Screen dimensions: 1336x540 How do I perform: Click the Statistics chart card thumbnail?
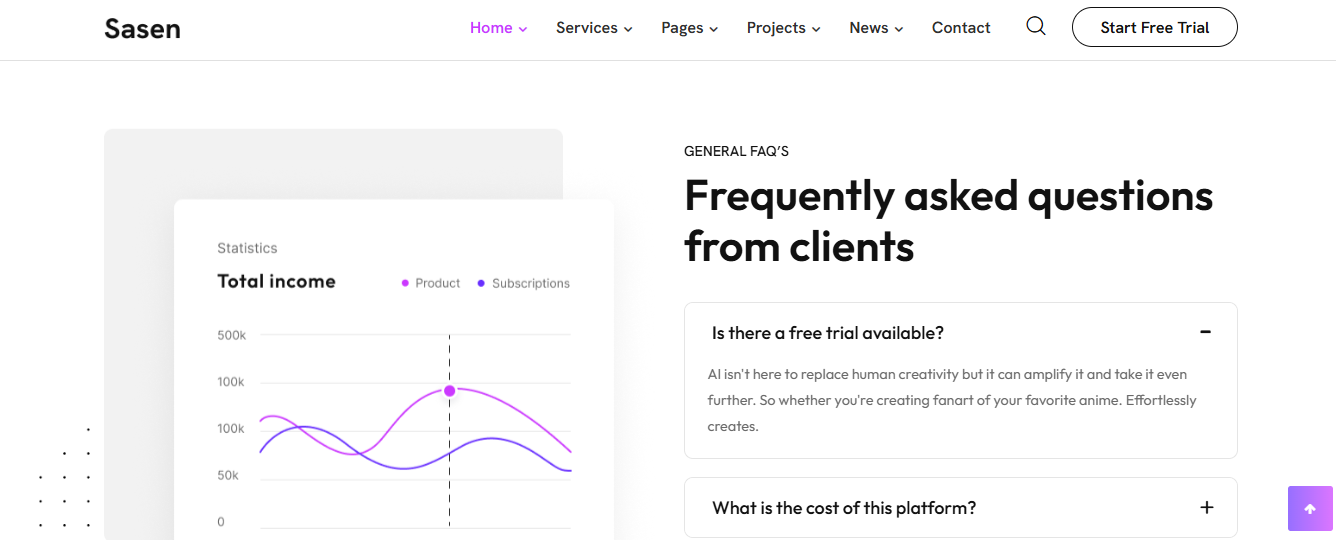394,370
